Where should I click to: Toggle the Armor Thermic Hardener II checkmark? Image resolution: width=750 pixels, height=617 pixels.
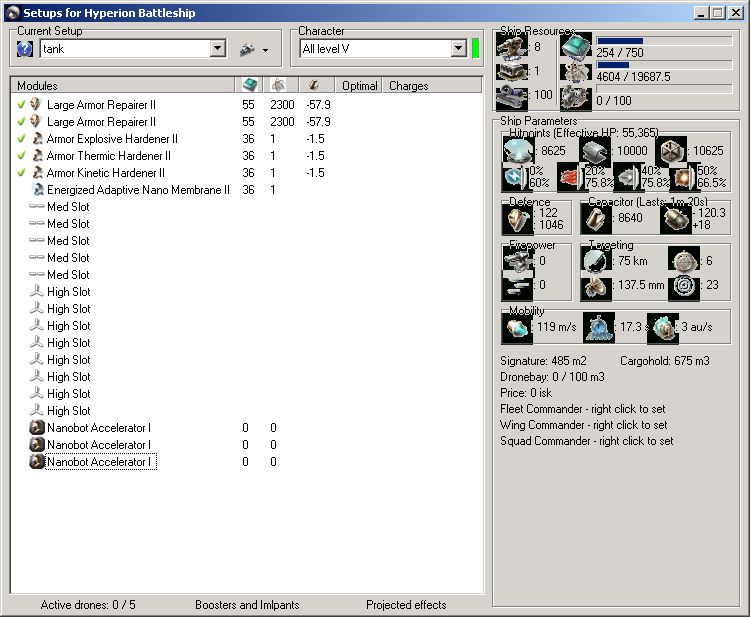(x=21, y=155)
